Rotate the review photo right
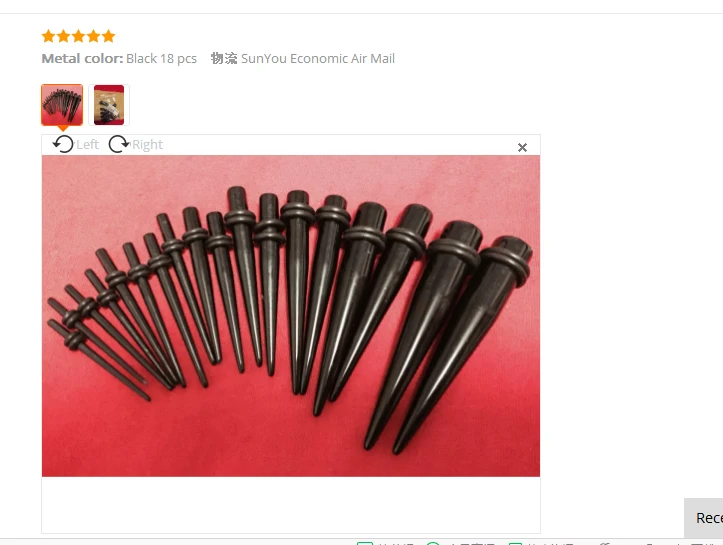Screen dimensions: 723x545 pos(119,144)
